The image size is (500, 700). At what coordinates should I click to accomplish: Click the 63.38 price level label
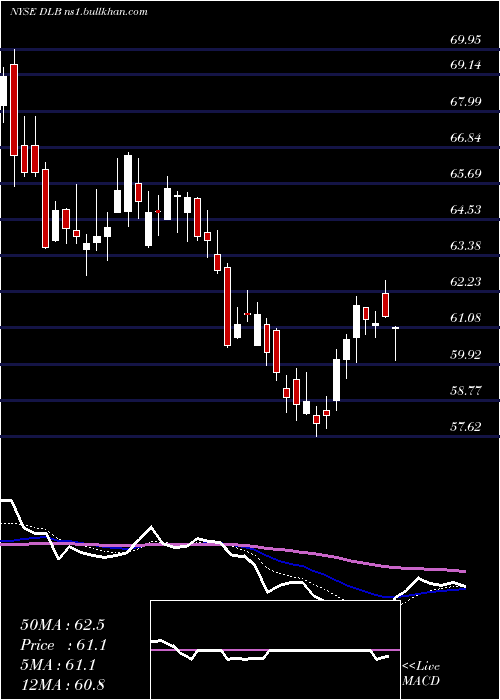(466, 246)
